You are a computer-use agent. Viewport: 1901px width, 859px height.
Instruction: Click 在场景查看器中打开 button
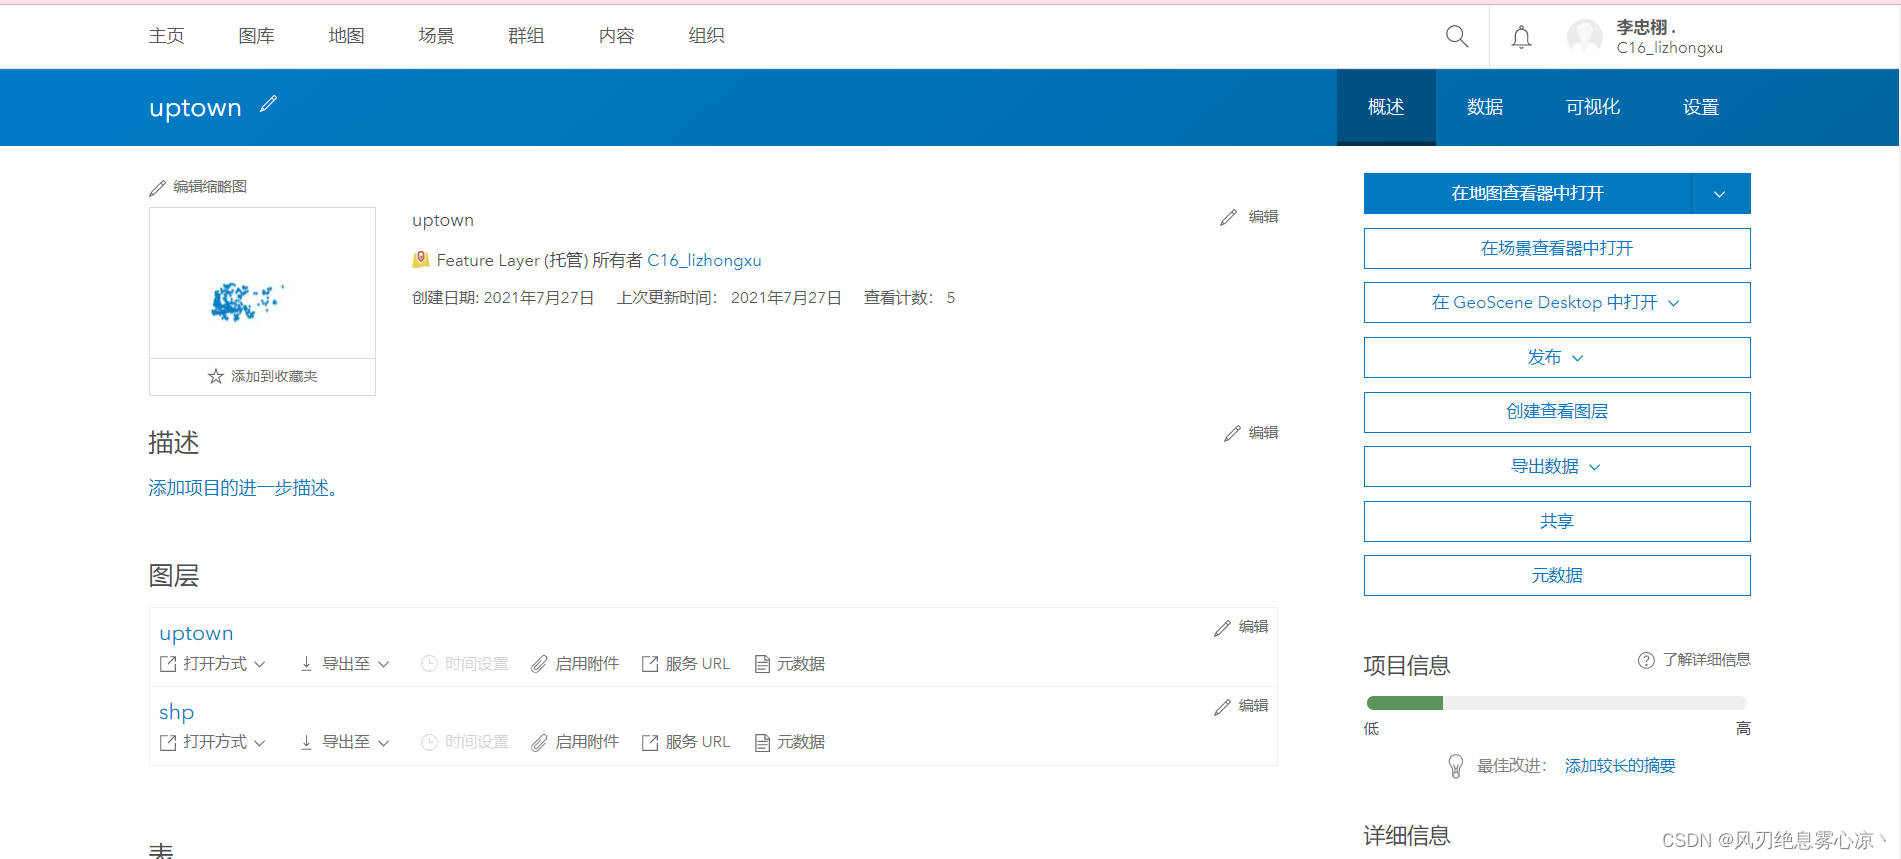[x=1557, y=248]
